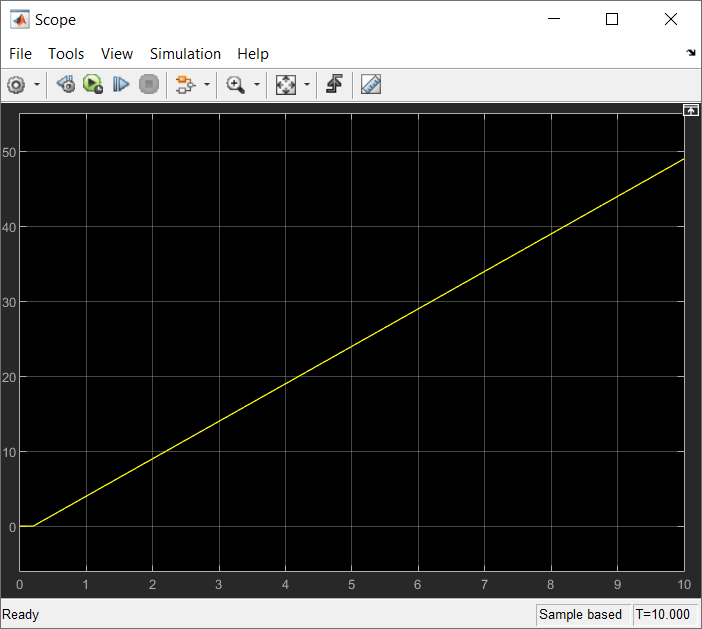Screen dimensions: 702x629
Task: Expand the Scale Axes options arrow
Action: tap(307, 85)
